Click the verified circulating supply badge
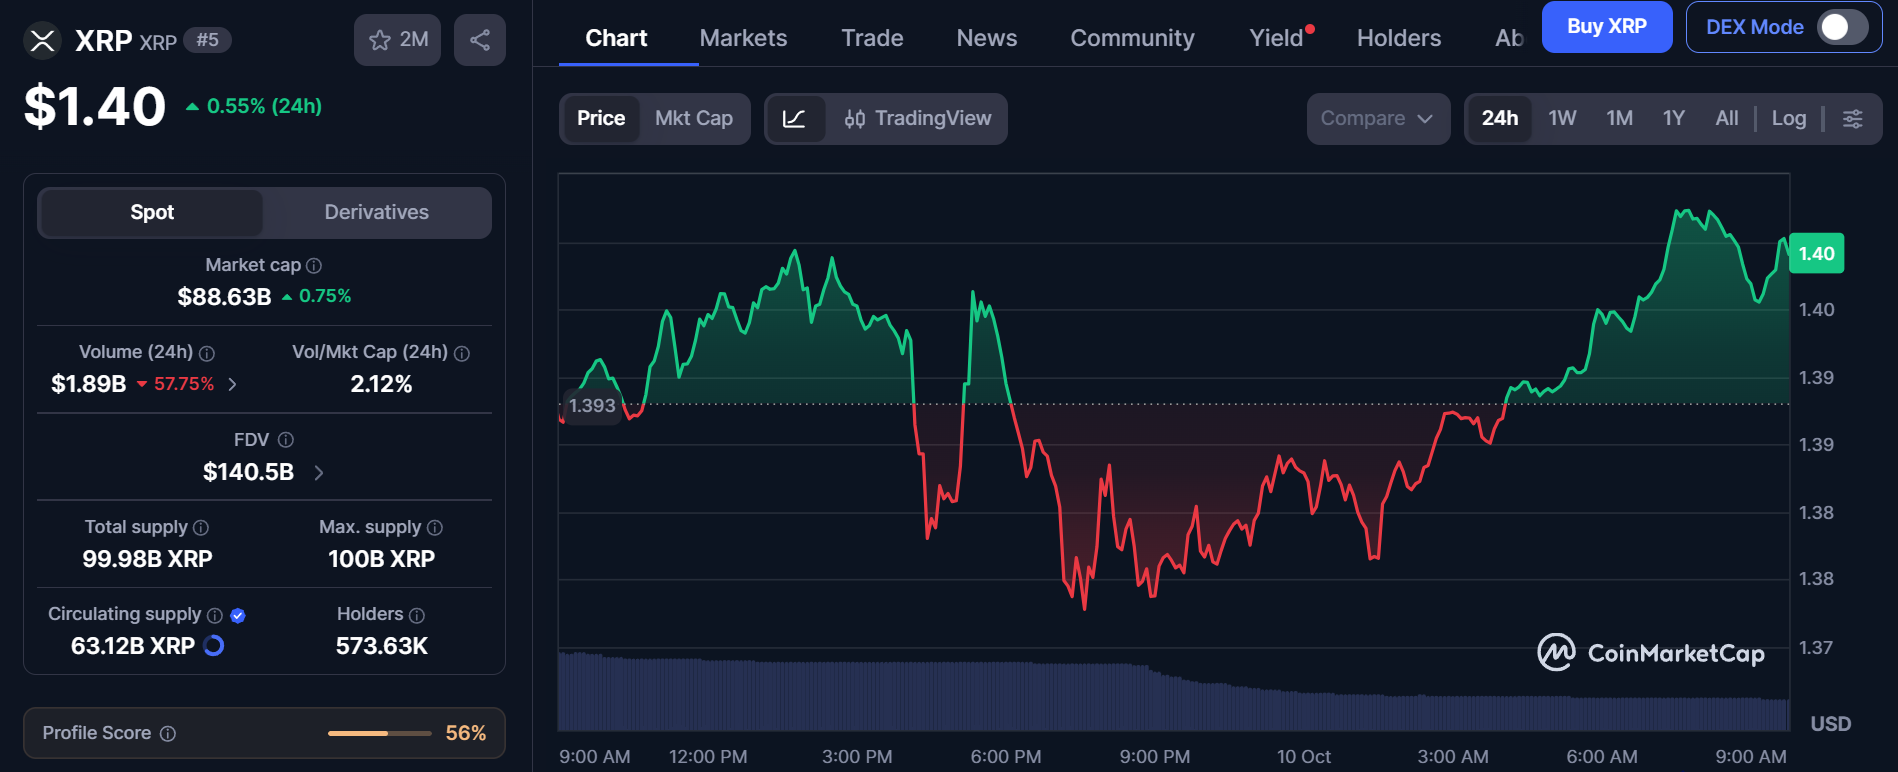 (x=238, y=615)
